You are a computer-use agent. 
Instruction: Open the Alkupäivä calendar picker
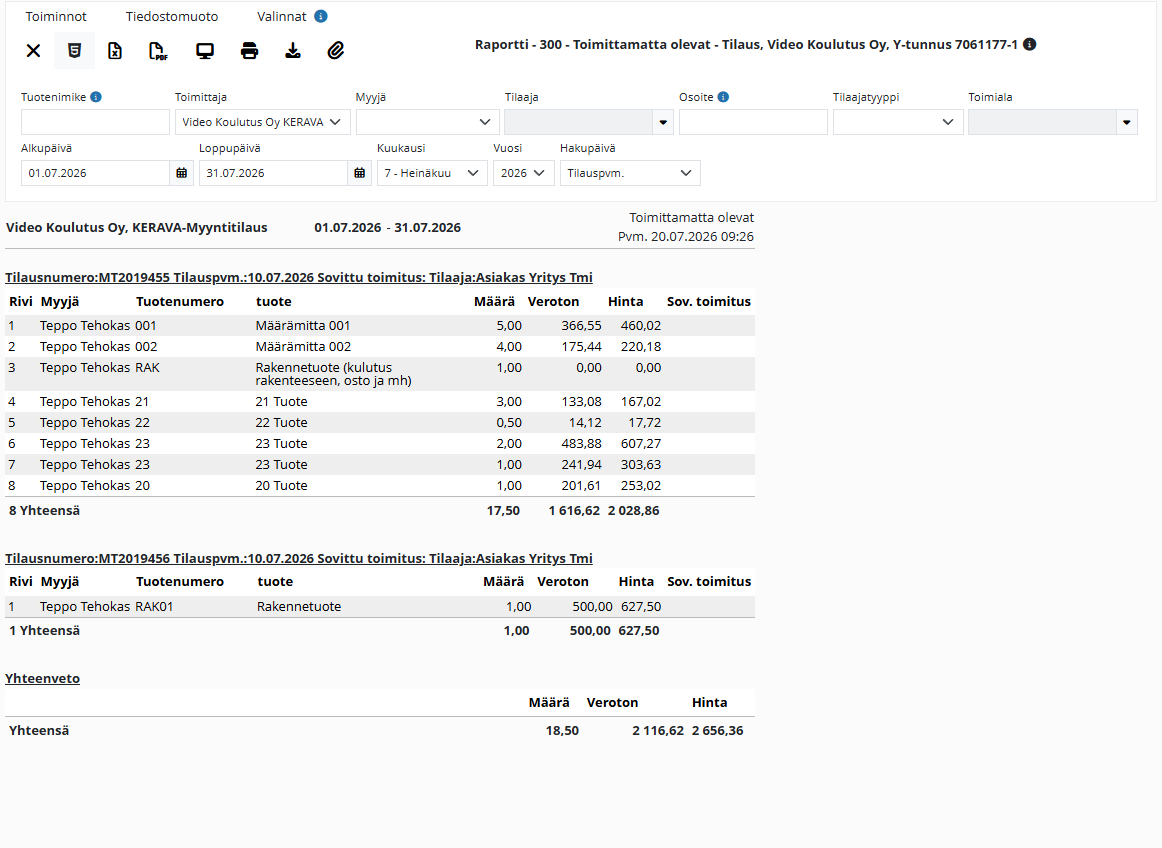[182, 173]
